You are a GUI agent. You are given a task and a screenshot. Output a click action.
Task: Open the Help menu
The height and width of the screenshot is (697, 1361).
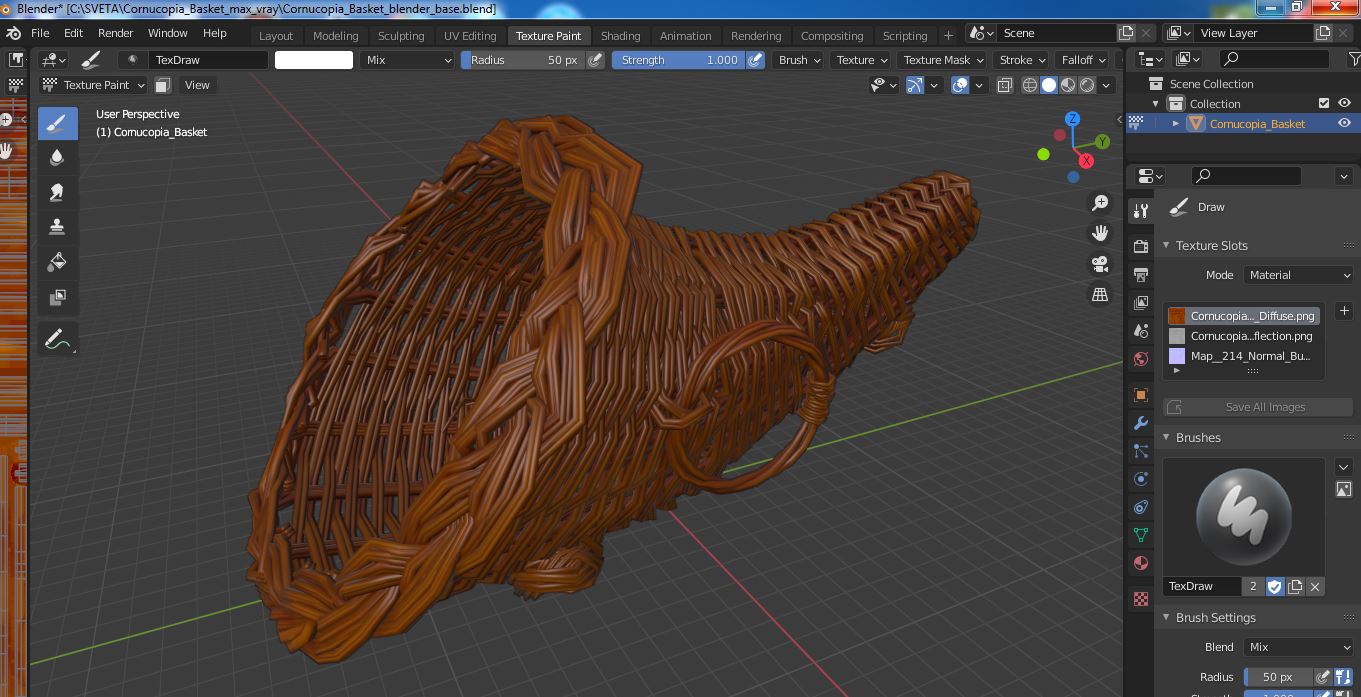[214, 33]
